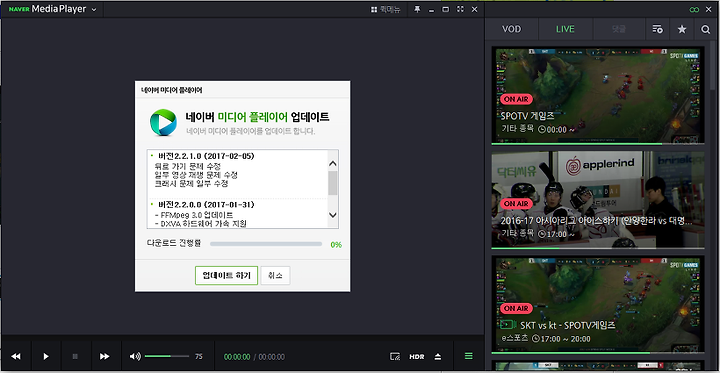
Task: Click the 크래시 문제 일부 수정 line
Action: tap(191, 184)
